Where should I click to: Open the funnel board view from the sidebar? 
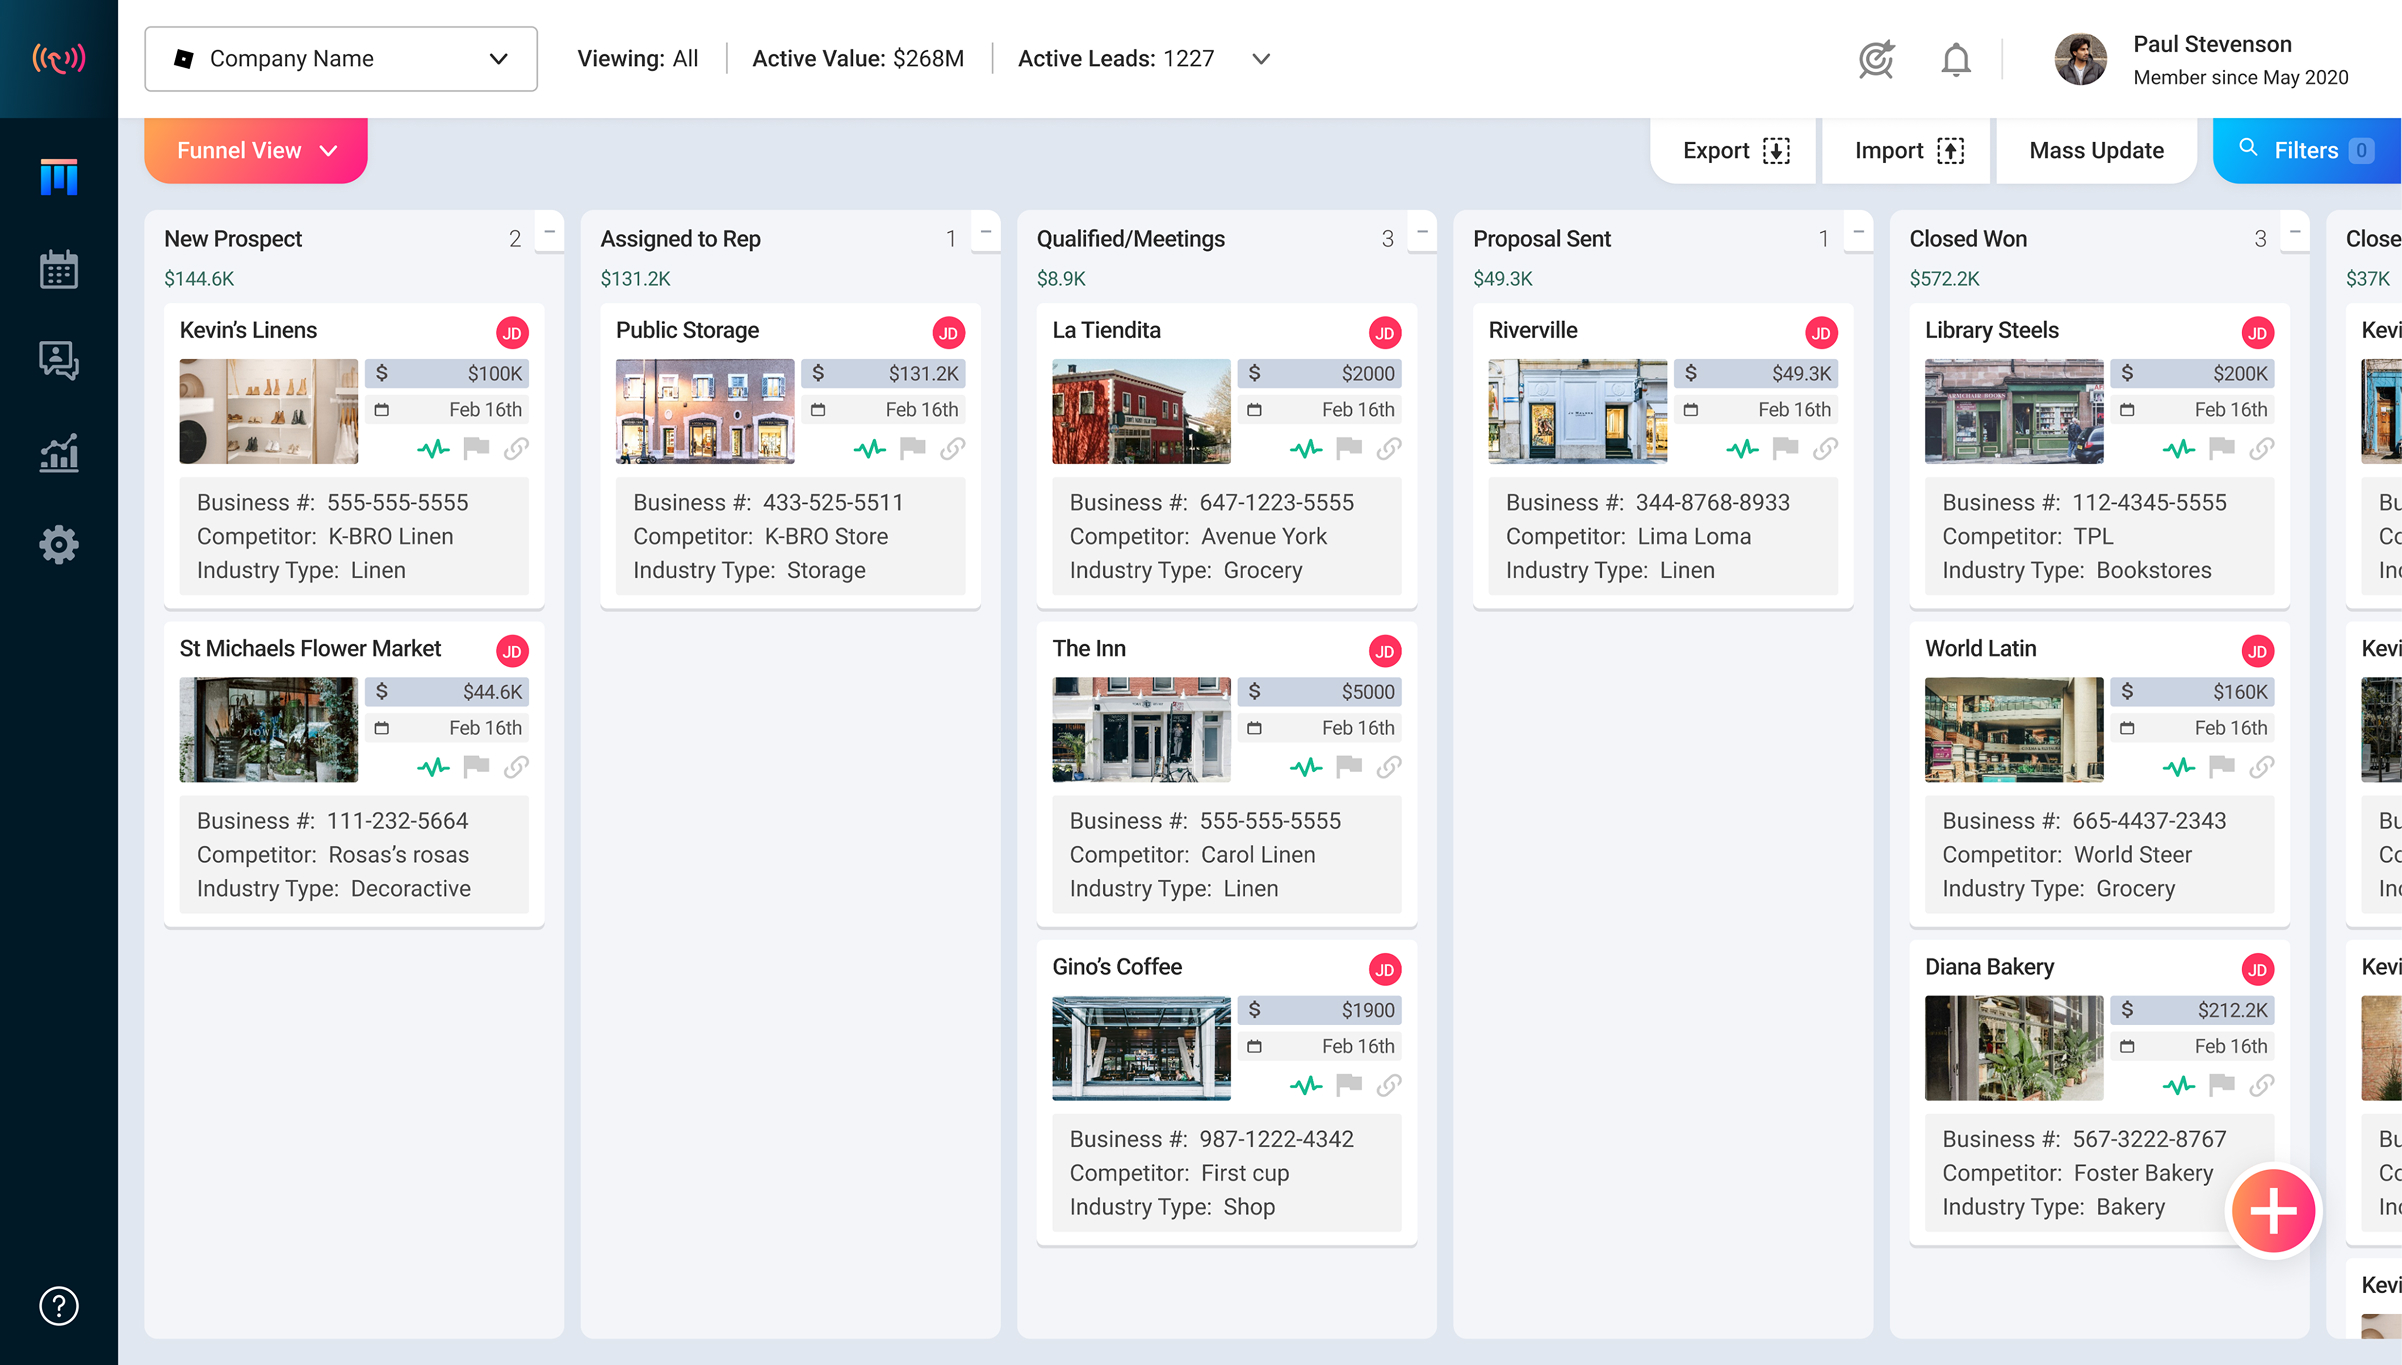tap(58, 175)
